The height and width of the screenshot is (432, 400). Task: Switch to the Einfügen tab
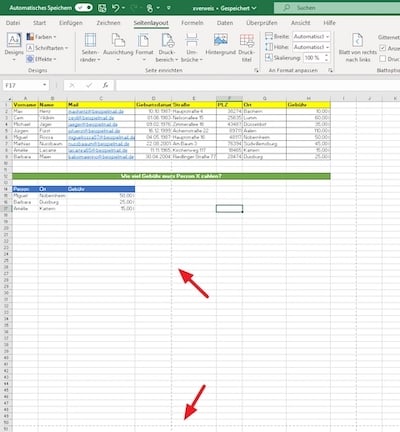pos(71,23)
